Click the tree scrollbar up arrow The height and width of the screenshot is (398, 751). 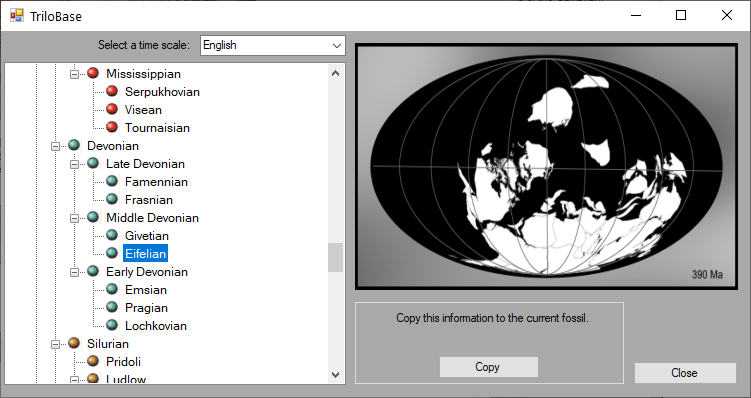pos(335,73)
